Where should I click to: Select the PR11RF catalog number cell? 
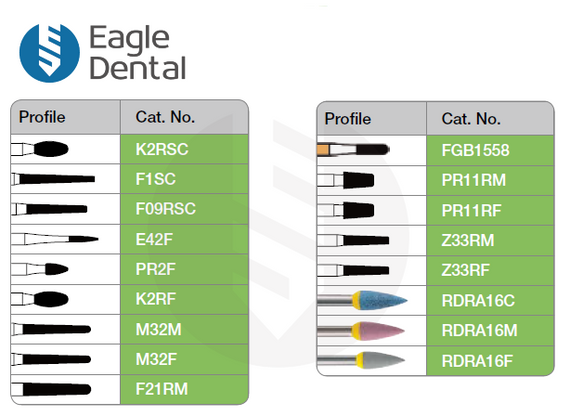tap(490, 210)
